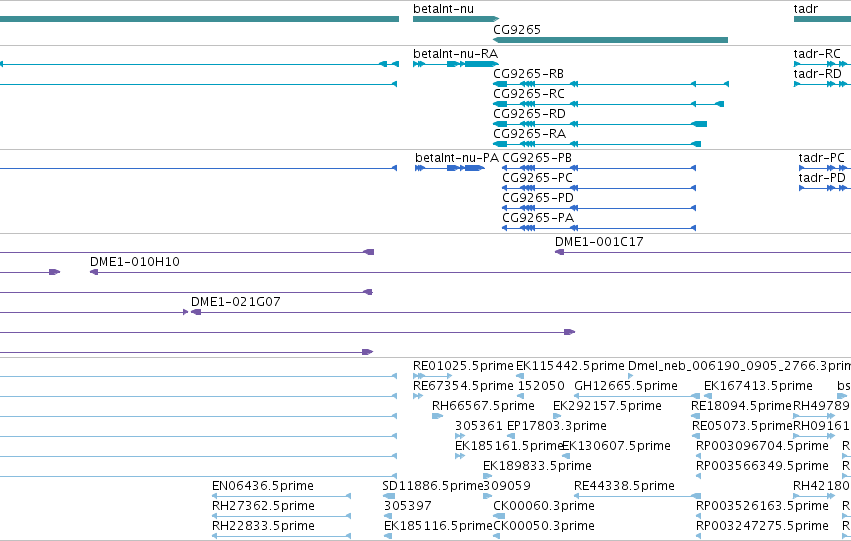
Task: Click EST EN06436.5prime
Action: [282, 496]
